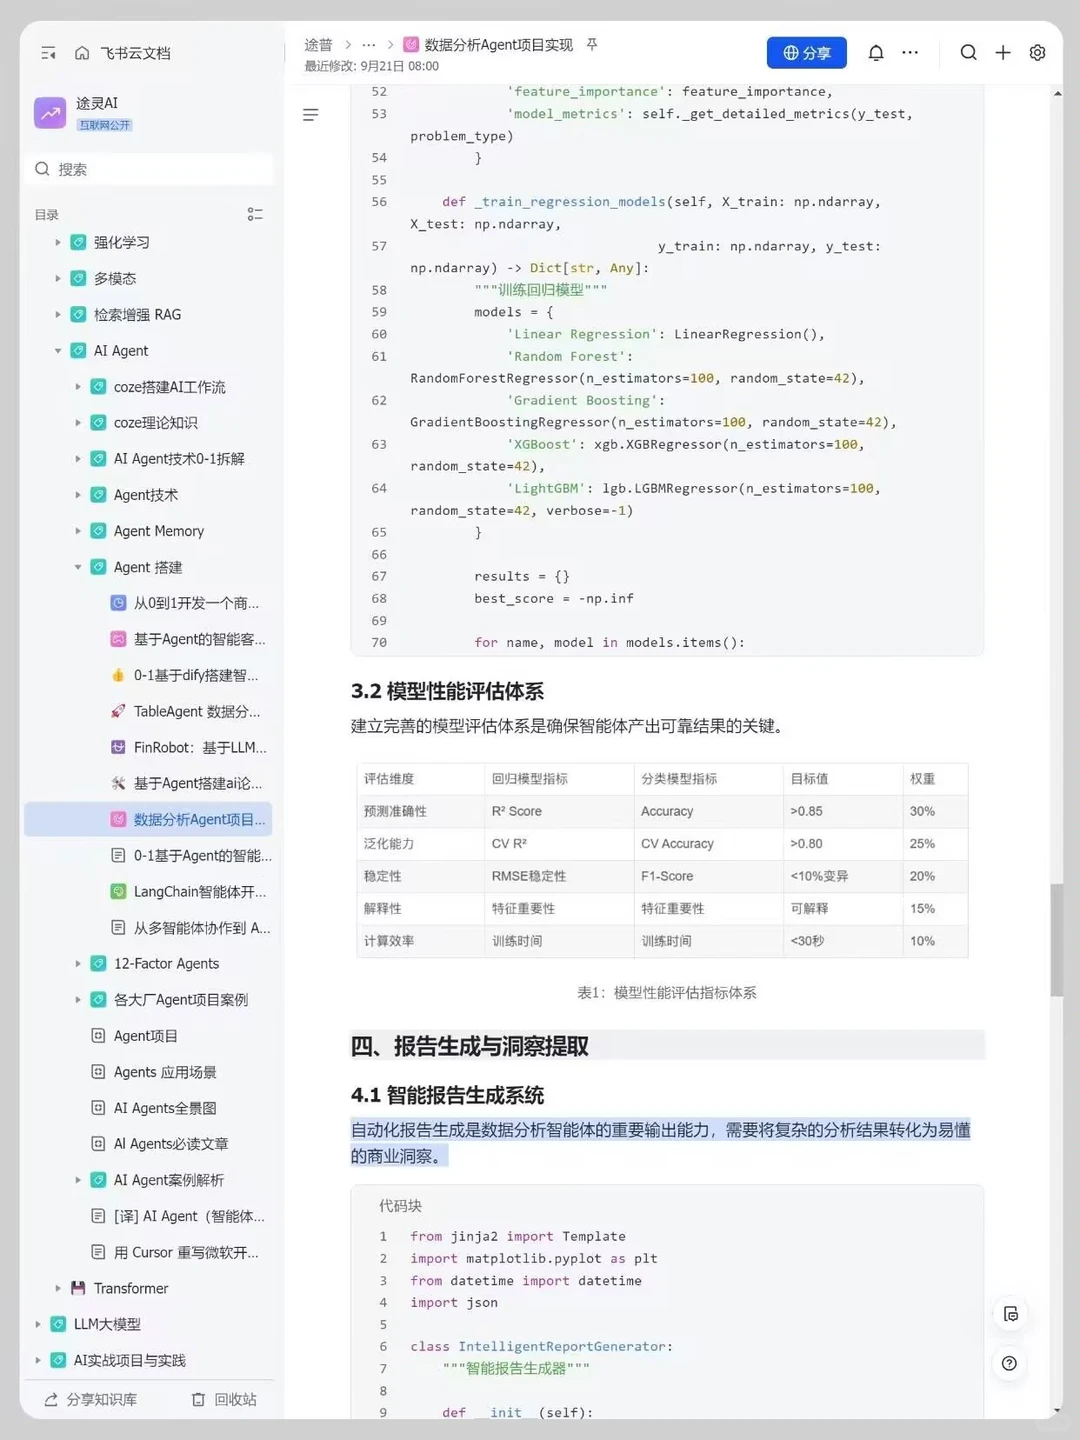This screenshot has width=1080, height=1440.
Task: Click the scroll-up arrow of the scrollbar
Action: (x=1057, y=93)
